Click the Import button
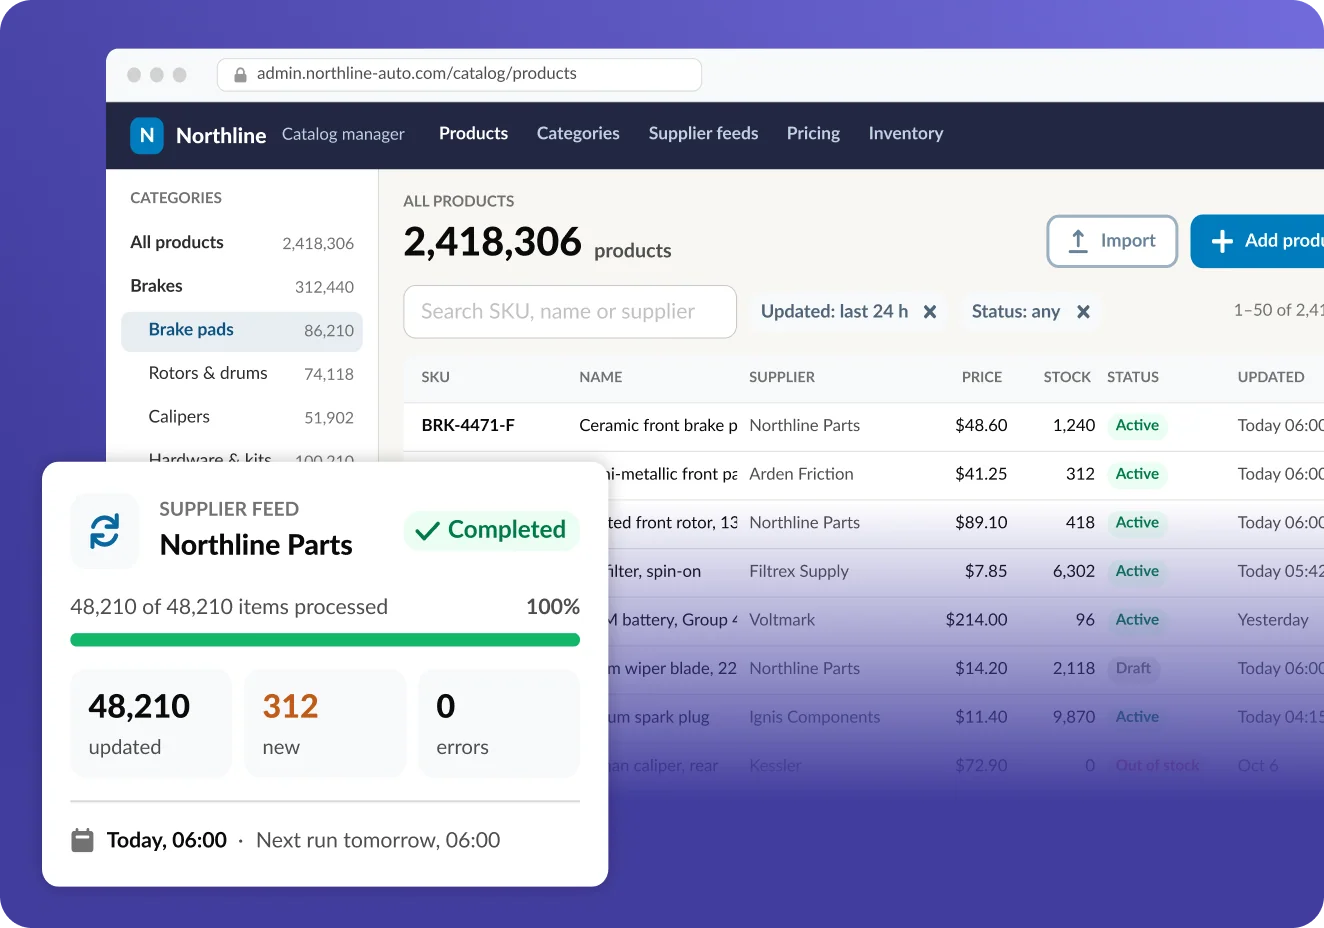The height and width of the screenshot is (928, 1324). pyautogui.click(x=1112, y=241)
